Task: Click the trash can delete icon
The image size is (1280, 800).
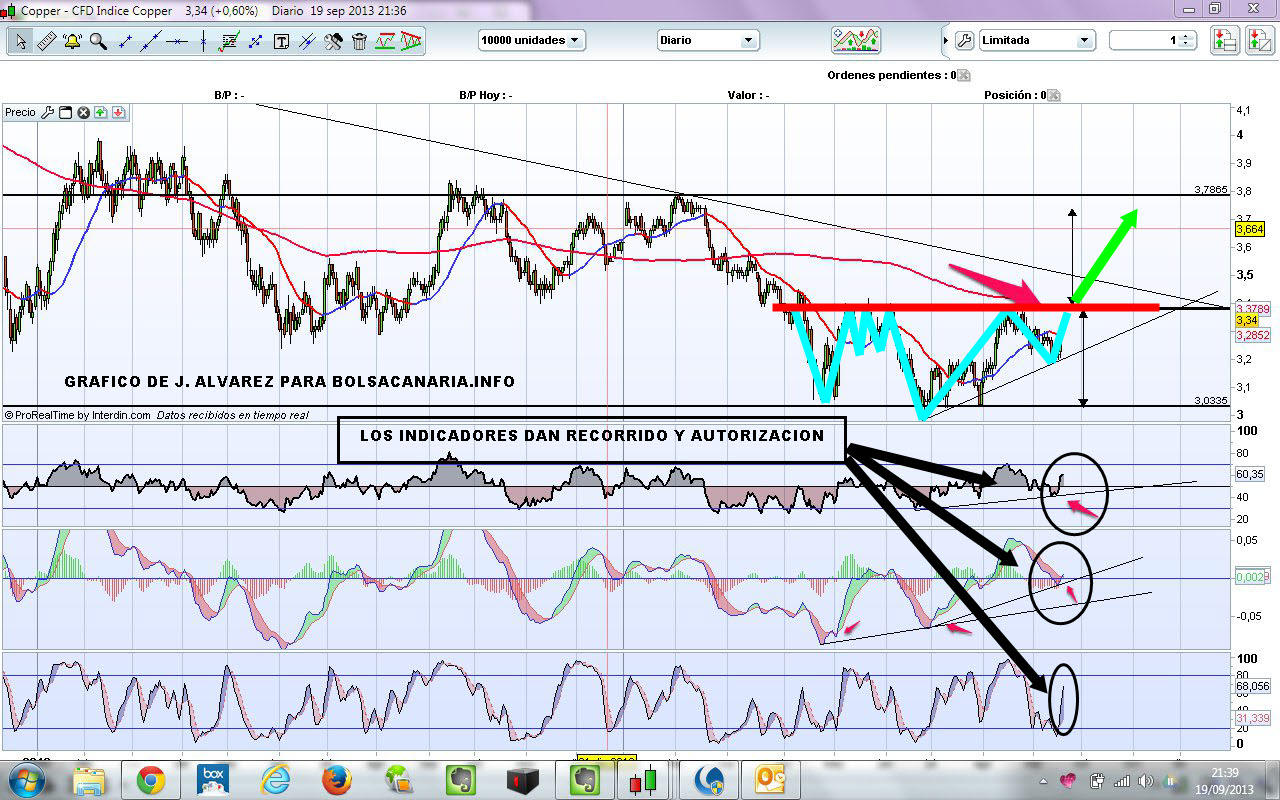Action: (x=359, y=41)
